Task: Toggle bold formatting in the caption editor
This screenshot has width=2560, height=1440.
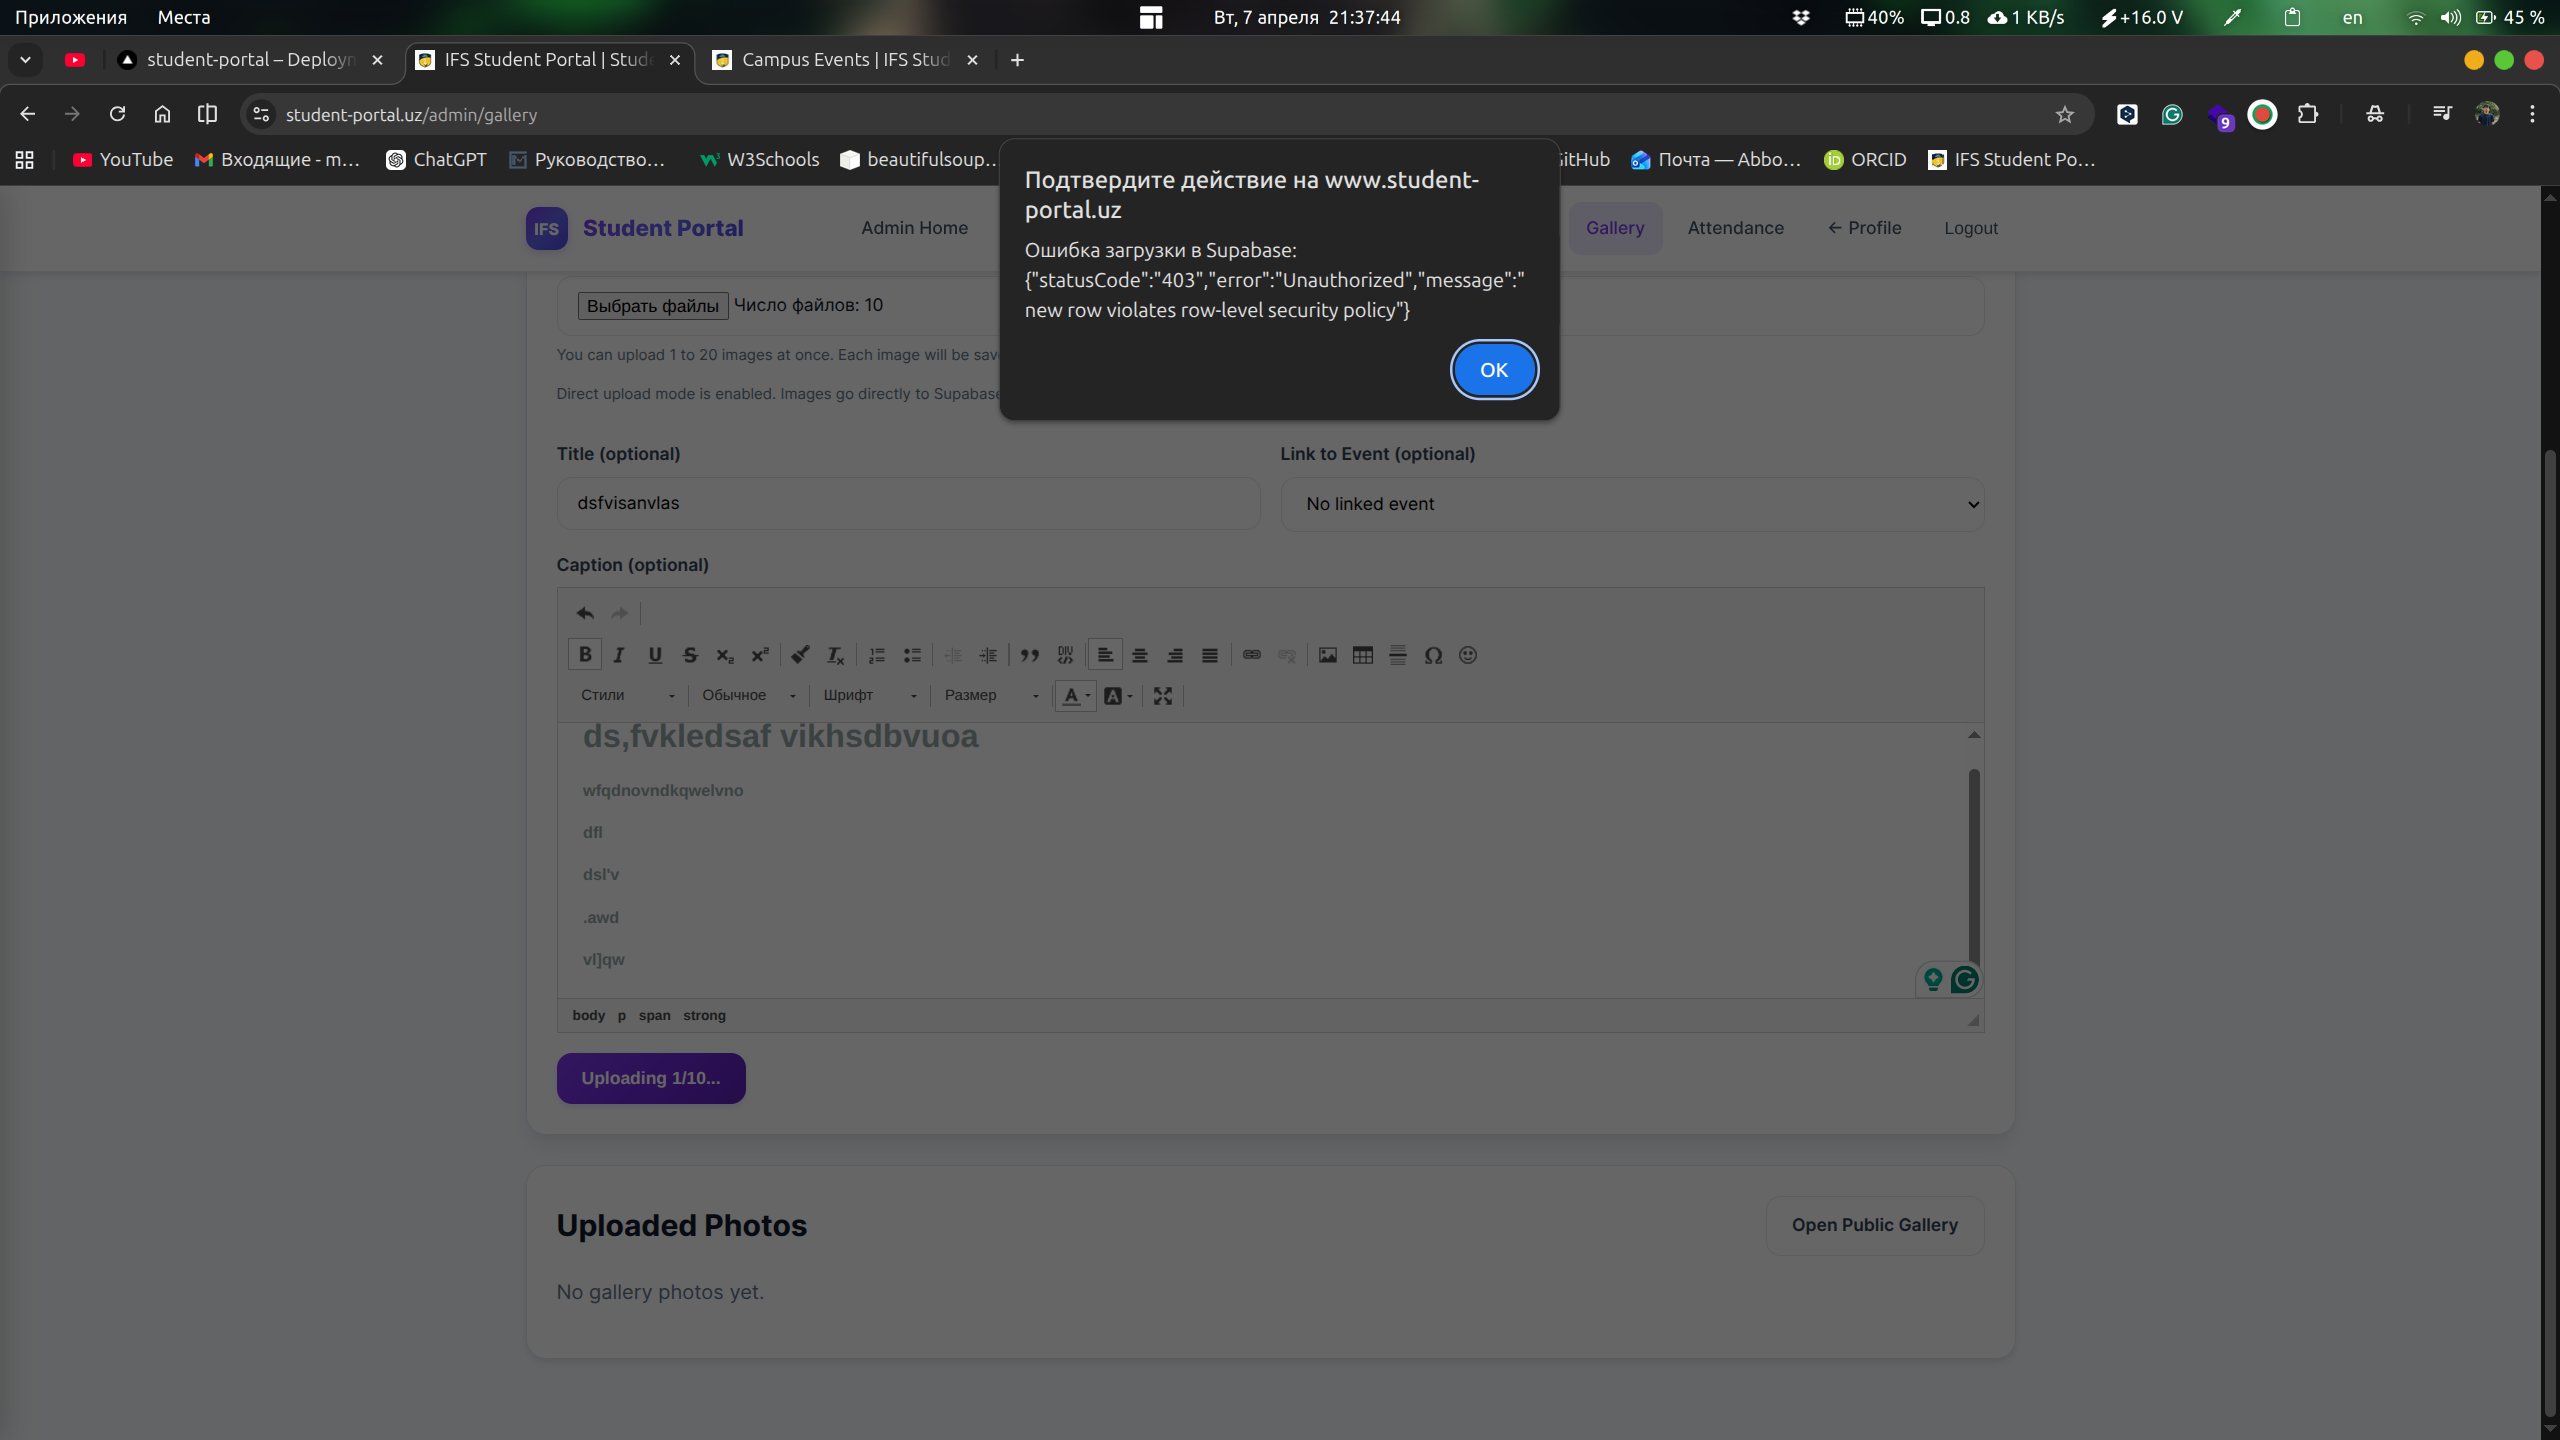Action: click(x=585, y=655)
